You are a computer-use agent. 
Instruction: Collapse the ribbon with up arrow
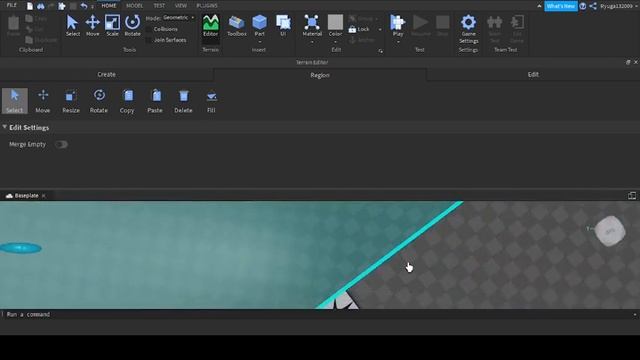pyautogui.click(x=539, y=6)
